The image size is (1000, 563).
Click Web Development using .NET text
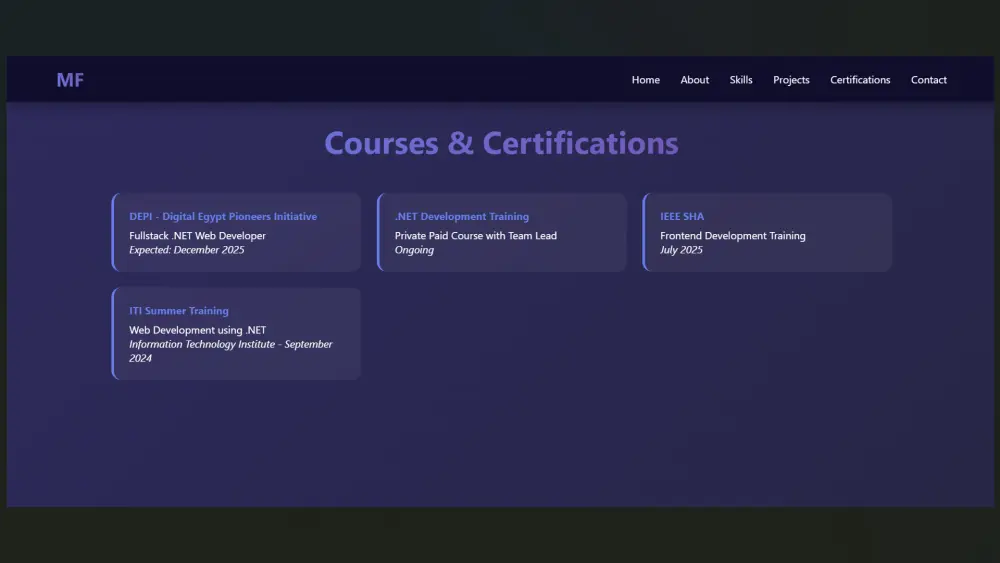(197, 330)
